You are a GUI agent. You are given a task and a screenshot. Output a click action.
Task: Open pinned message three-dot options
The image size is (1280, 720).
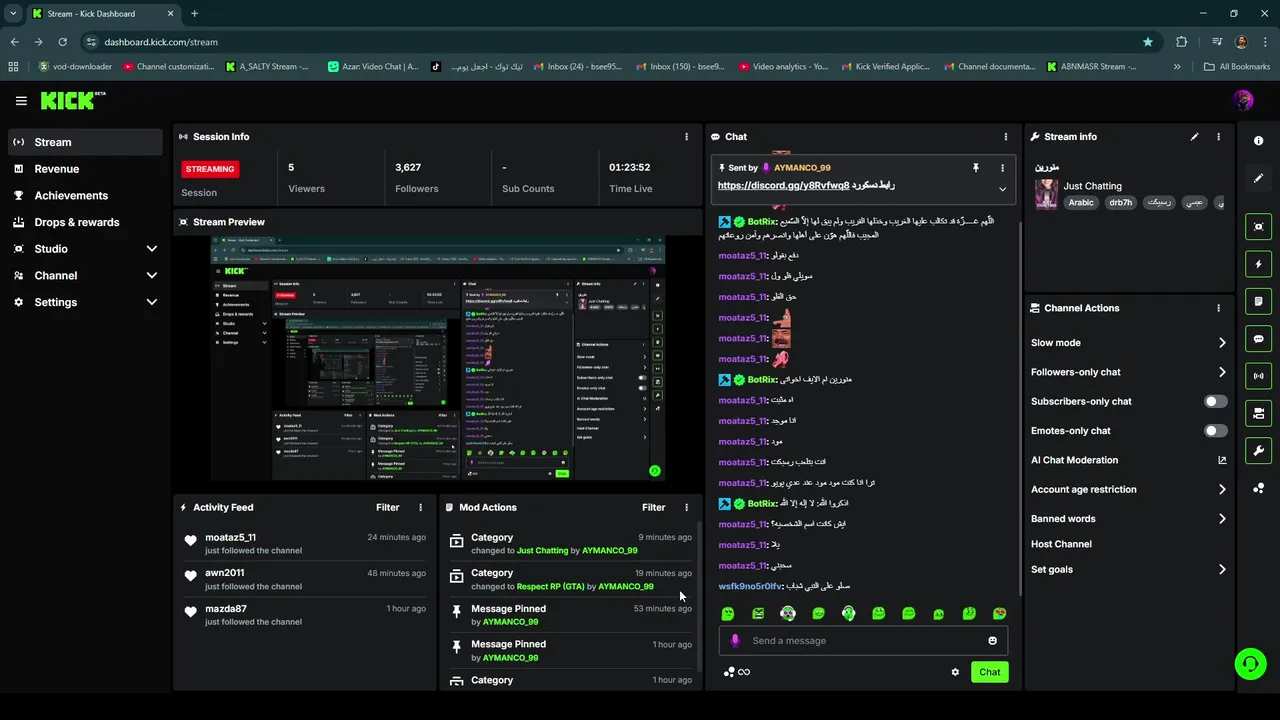tap(1002, 168)
